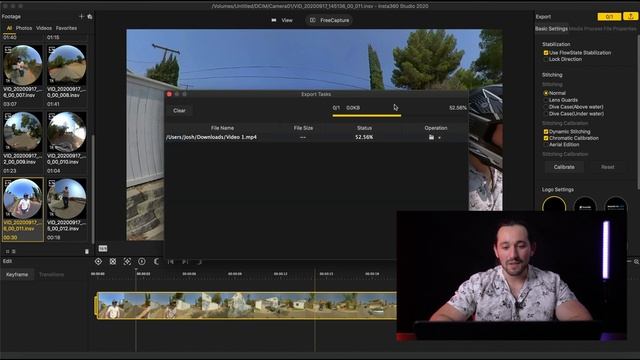This screenshot has width=640, height=360.
Task: Toggle Dynamic Stitching checkbox
Action: tap(546, 131)
